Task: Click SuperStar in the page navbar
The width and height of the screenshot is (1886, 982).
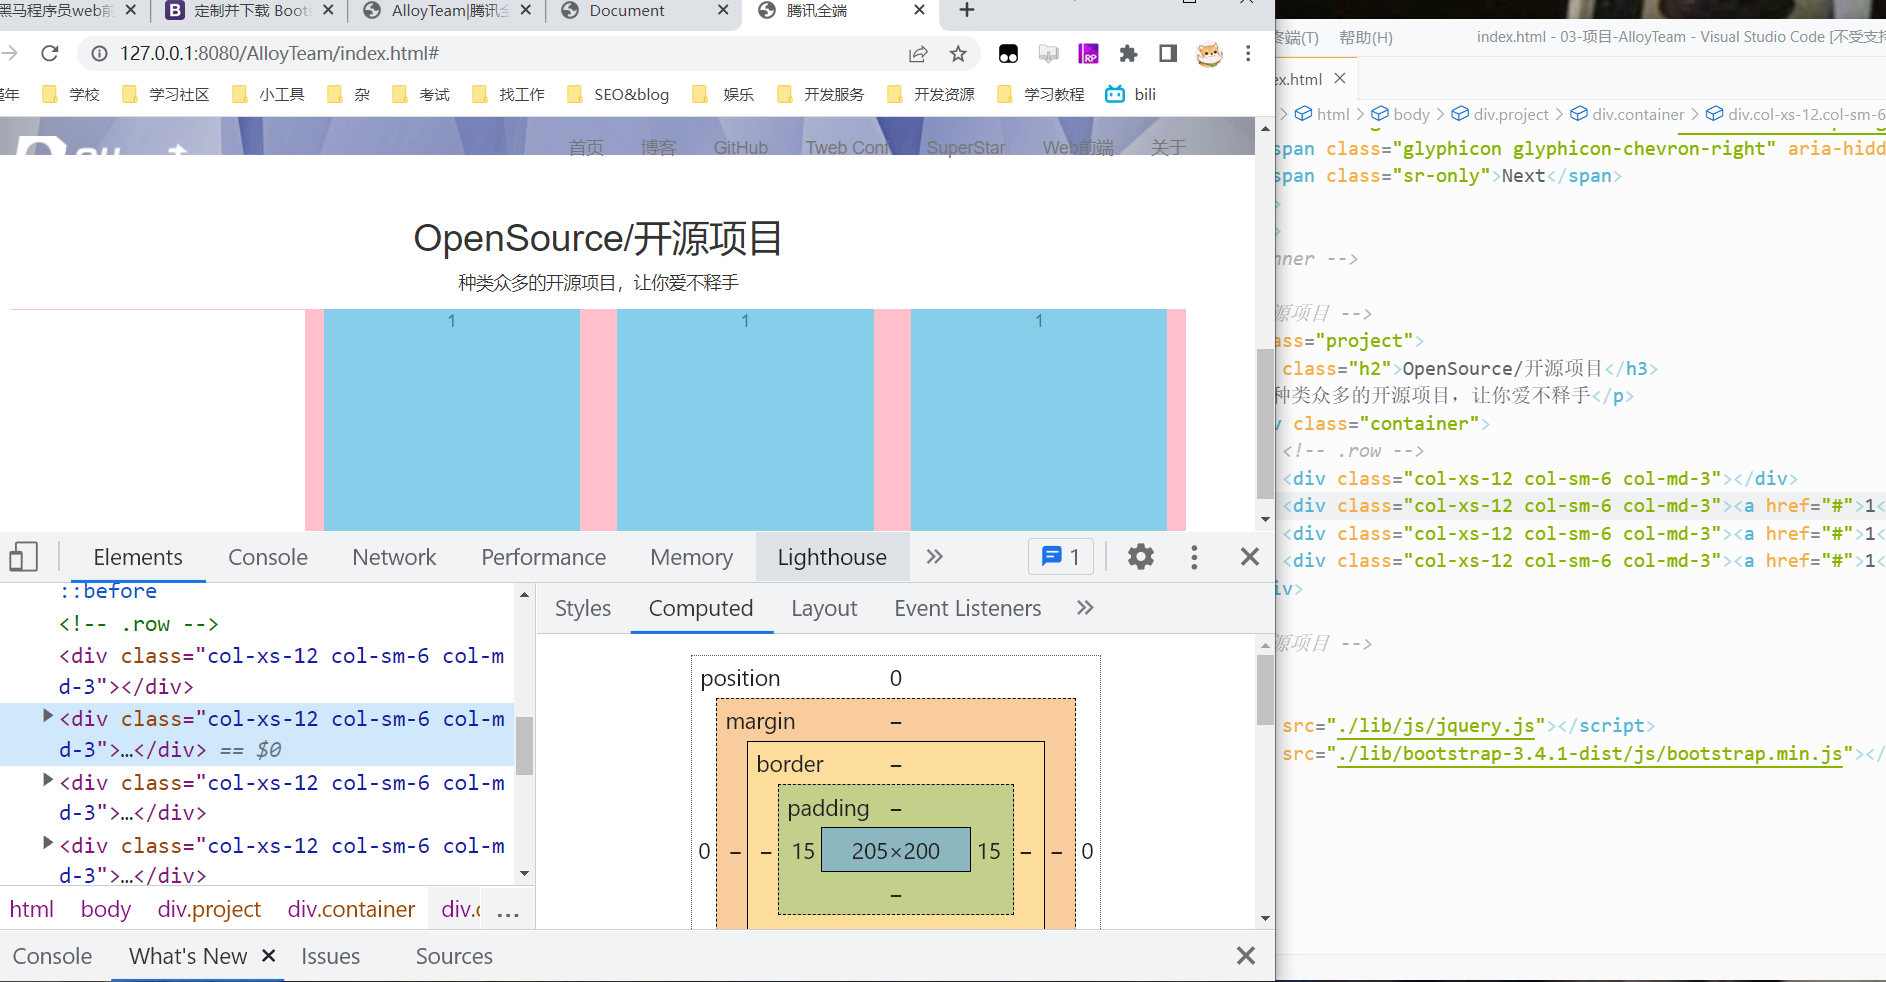Action: [x=966, y=147]
